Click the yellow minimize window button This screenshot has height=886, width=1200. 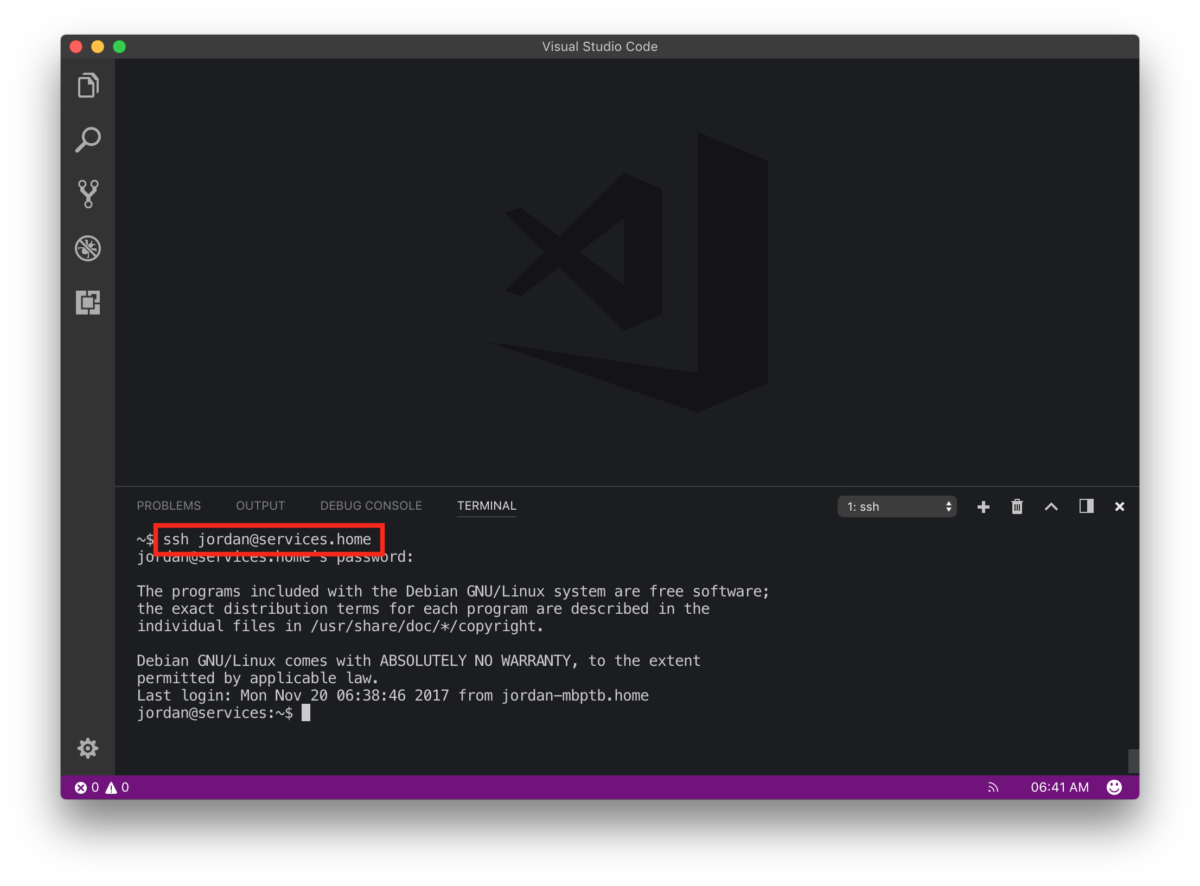98,47
